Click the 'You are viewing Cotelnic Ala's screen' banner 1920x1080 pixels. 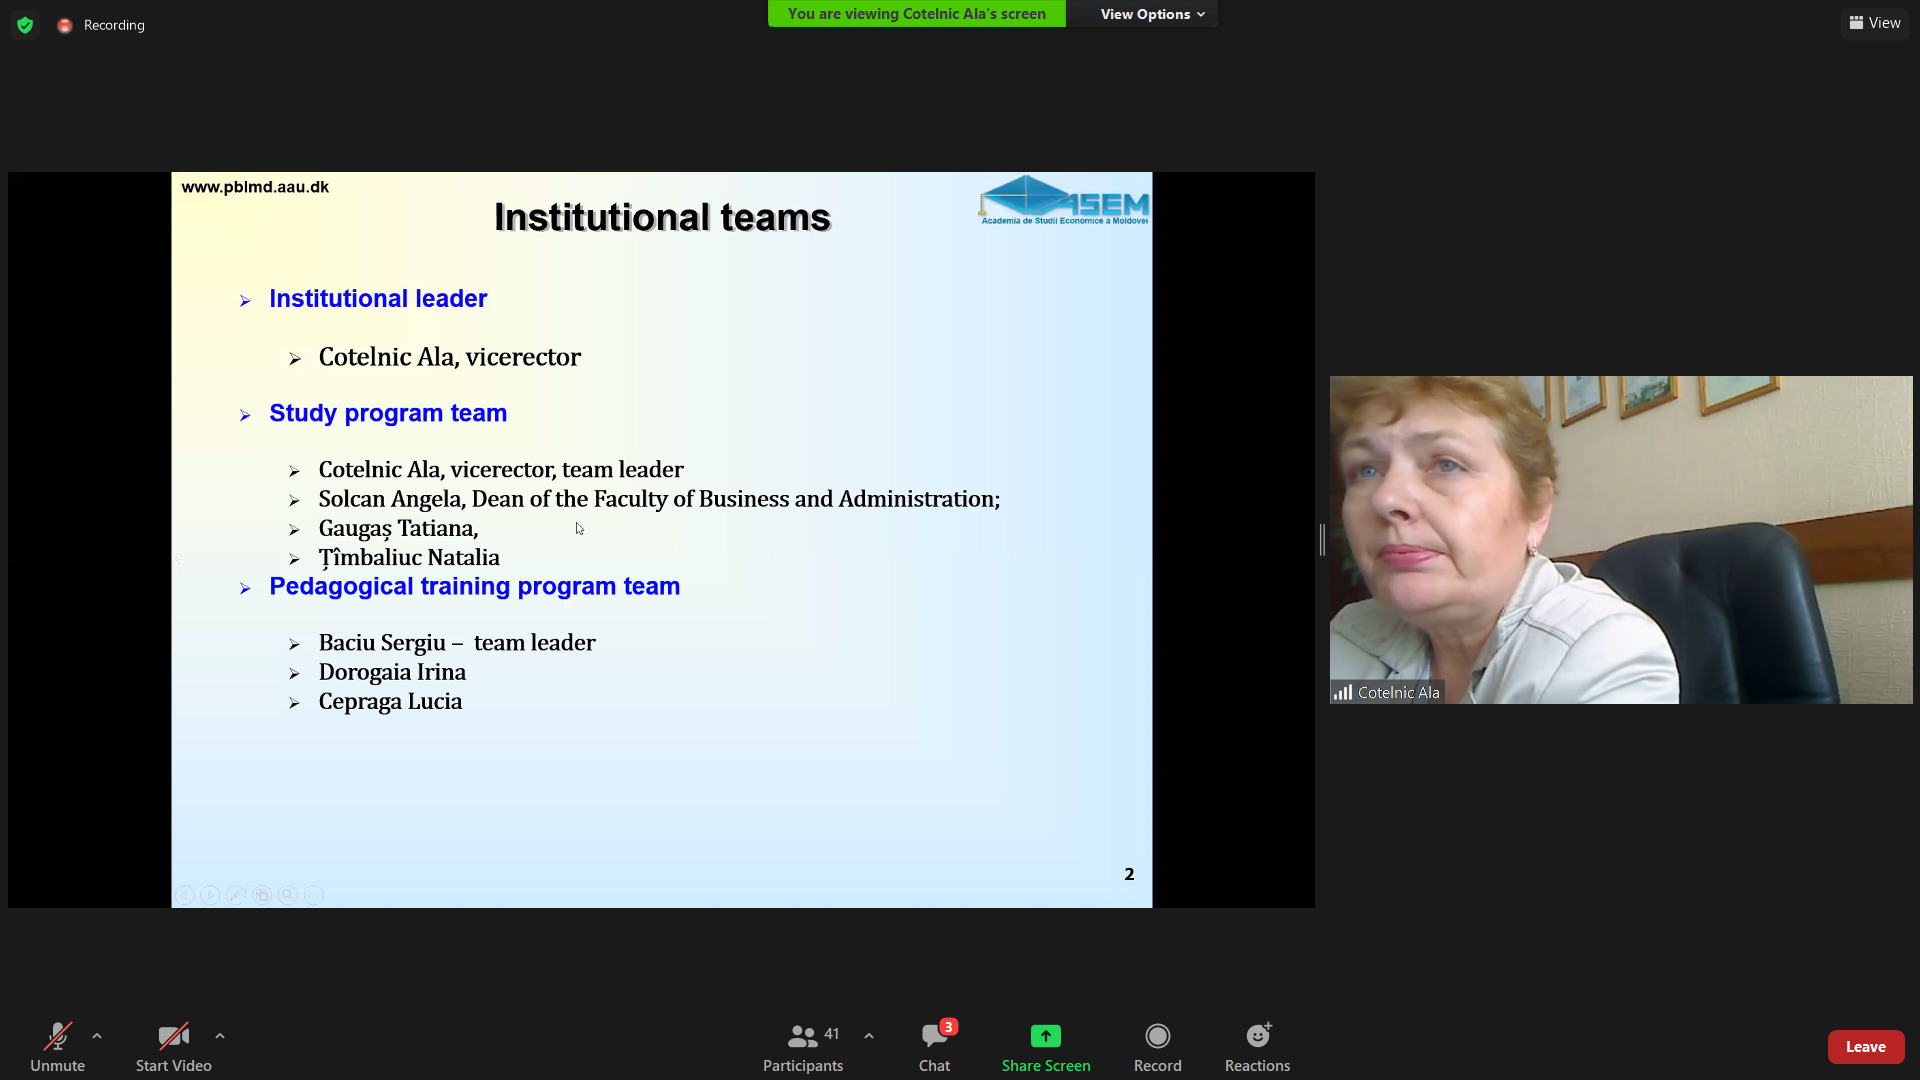click(x=917, y=14)
